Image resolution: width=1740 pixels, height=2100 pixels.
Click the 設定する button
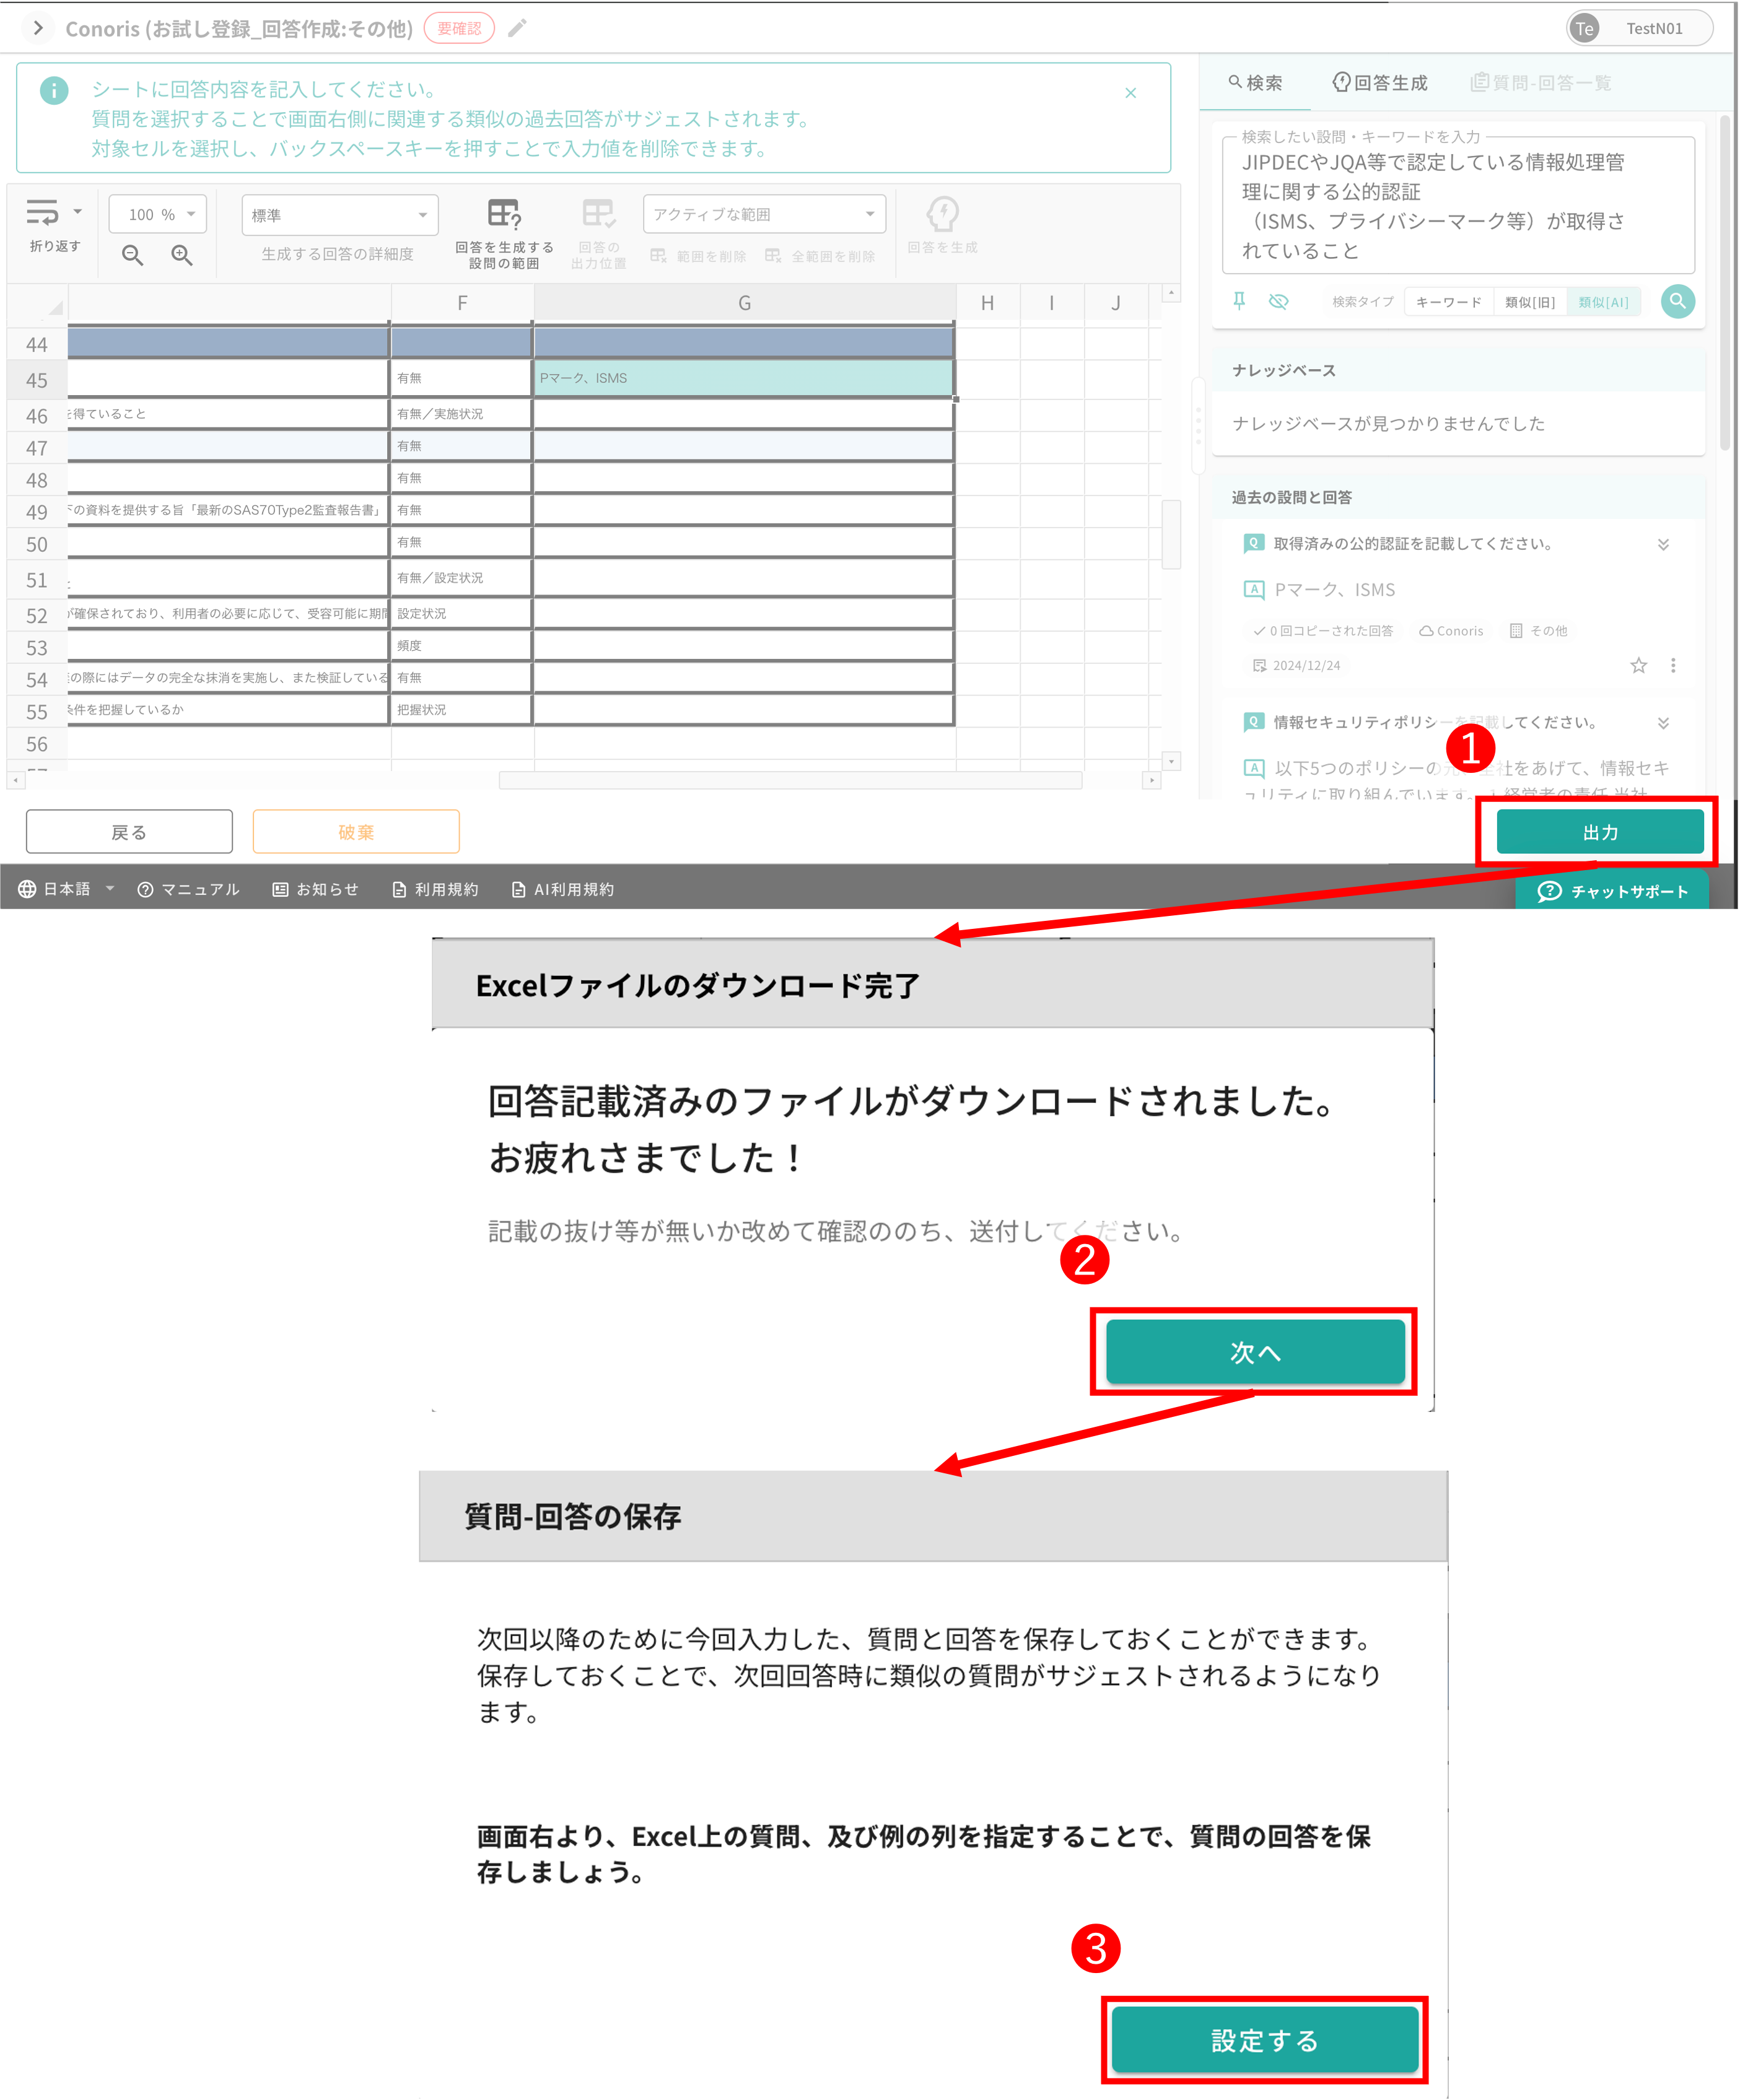[1264, 2041]
